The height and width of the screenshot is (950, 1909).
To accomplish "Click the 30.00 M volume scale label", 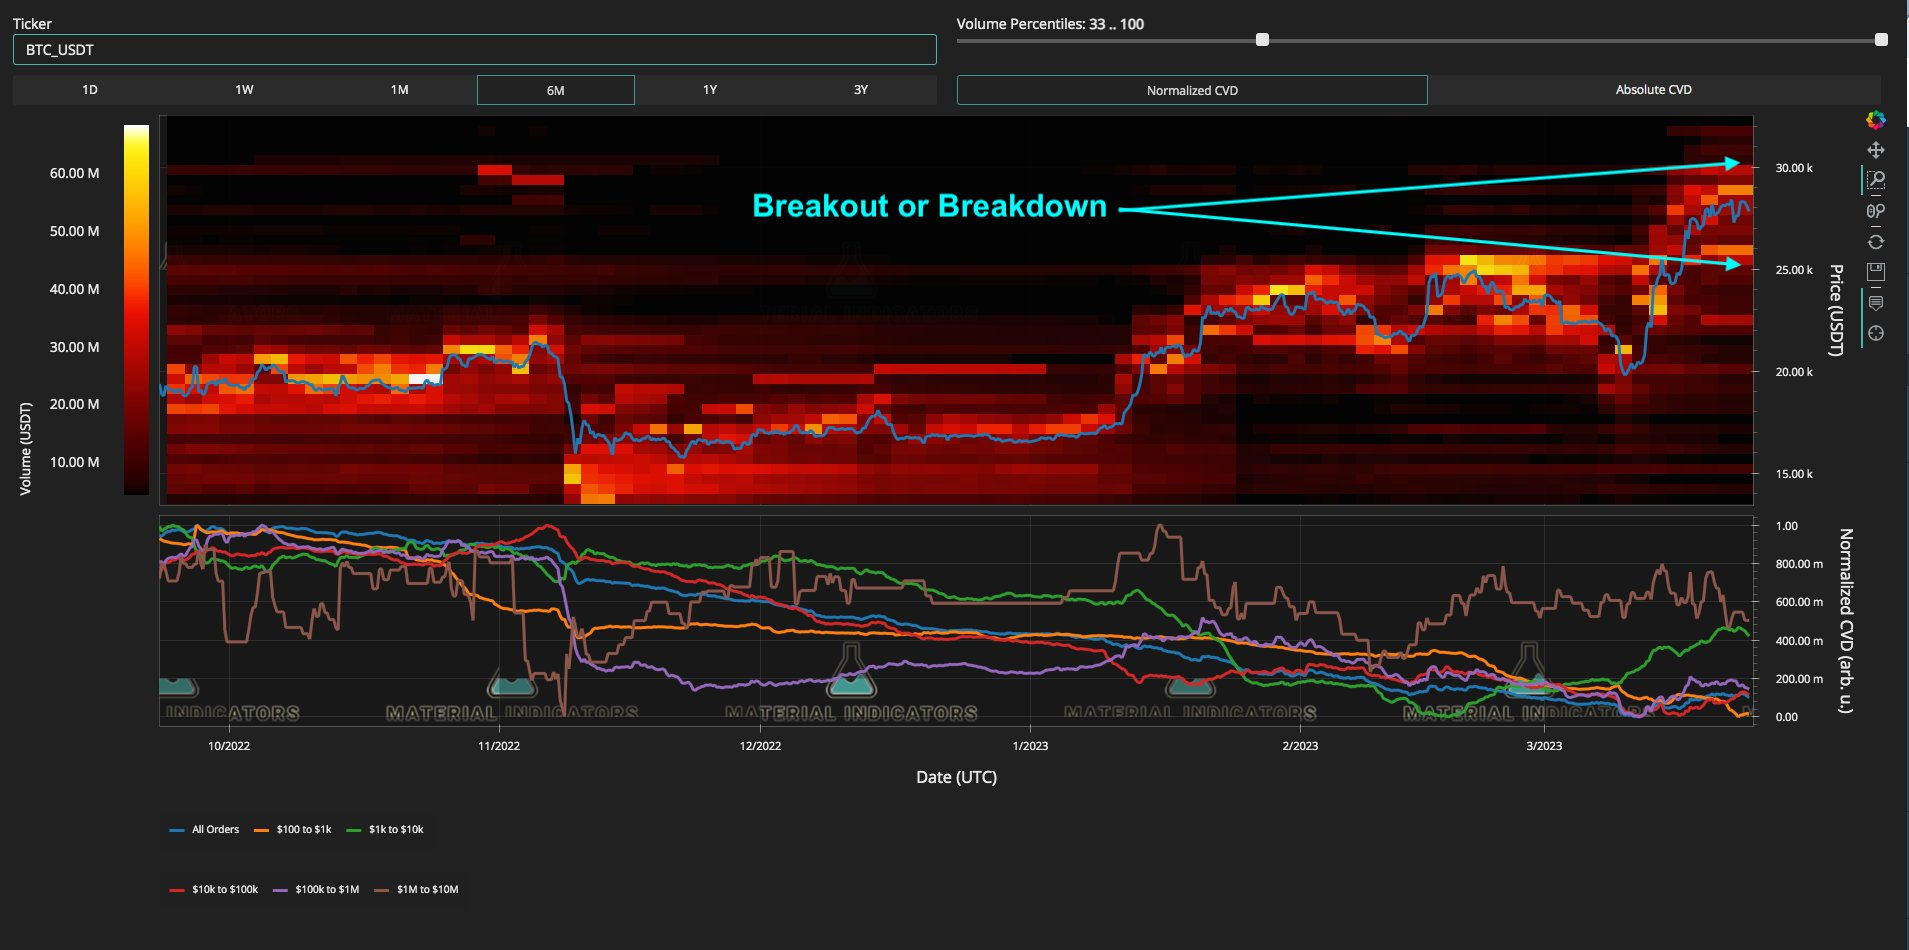I will [x=75, y=347].
